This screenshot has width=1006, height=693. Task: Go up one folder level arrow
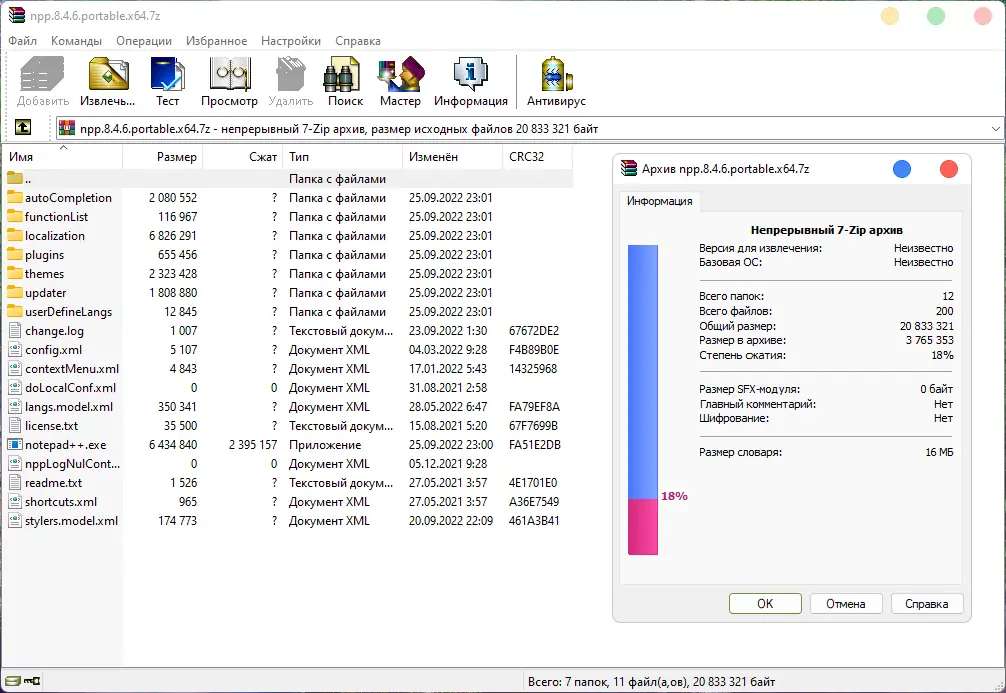tap(23, 127)
